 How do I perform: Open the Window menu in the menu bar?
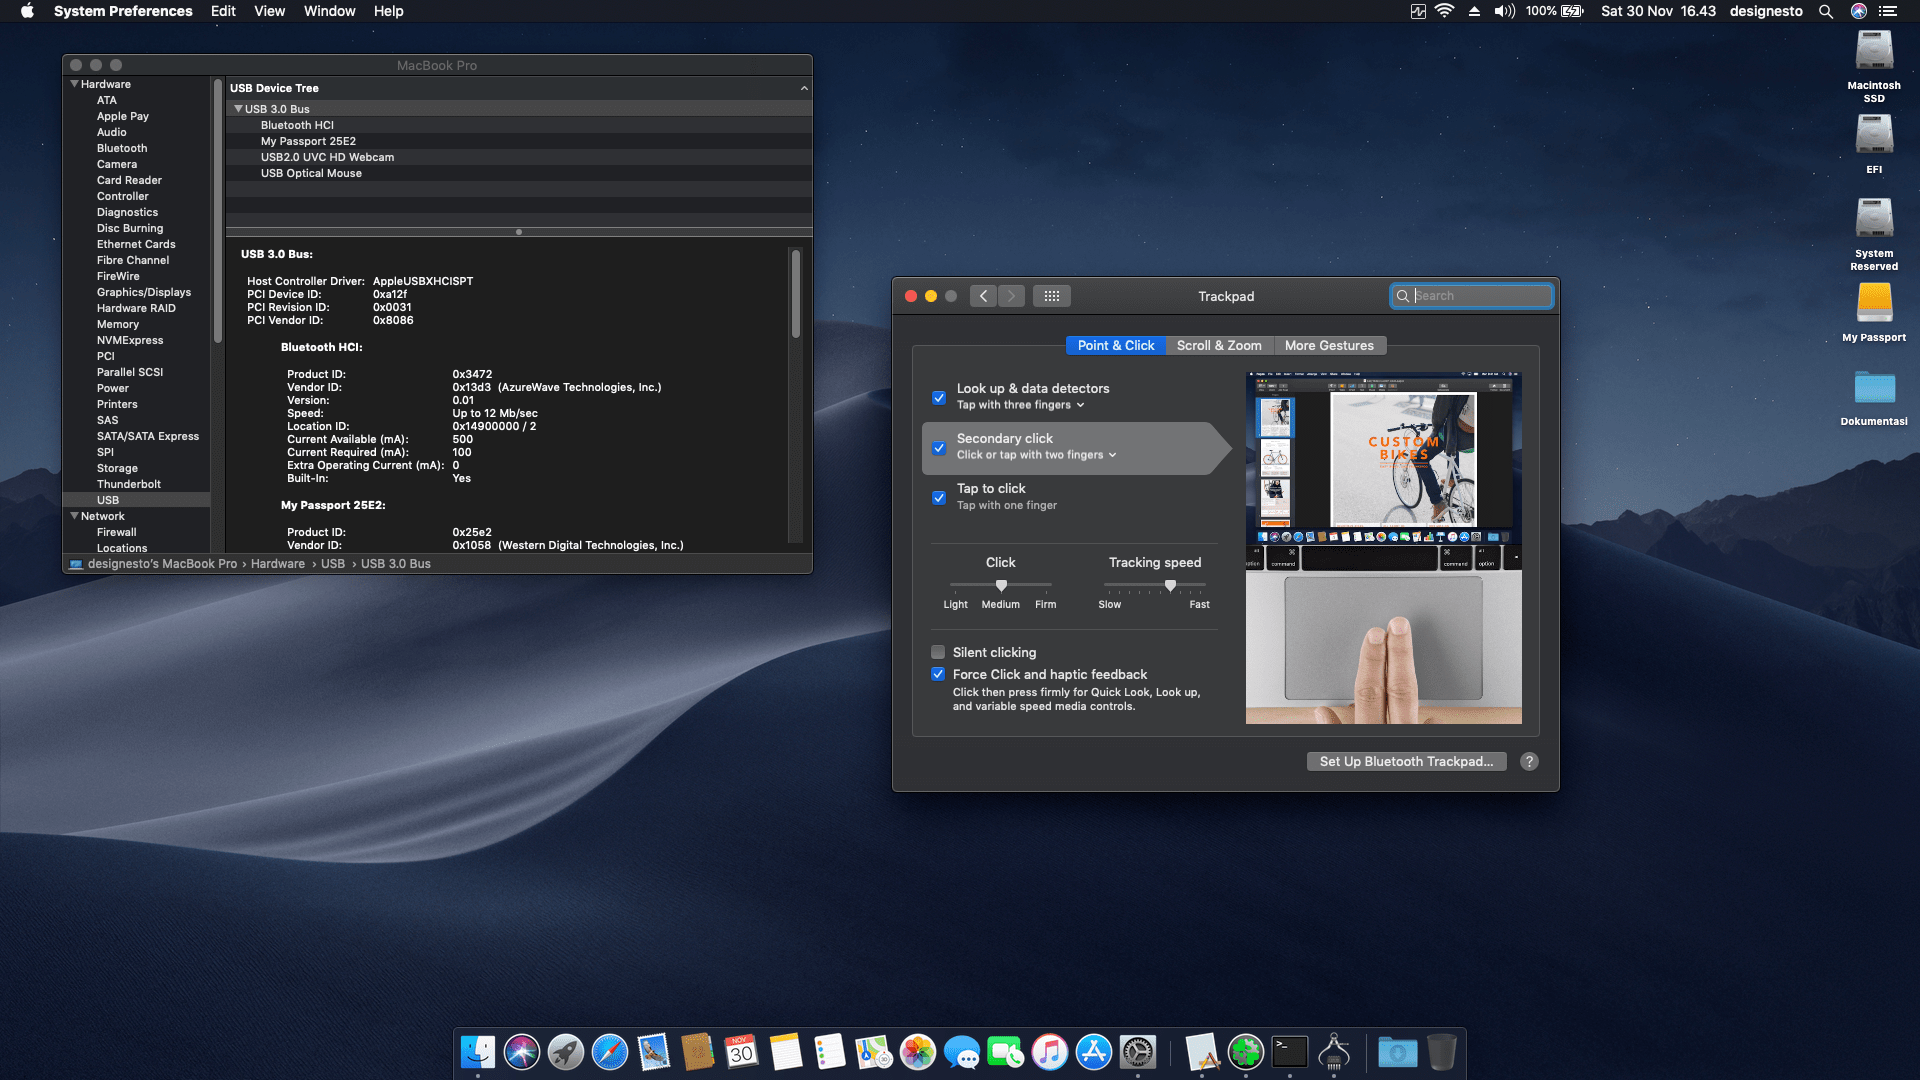(x=330, y=11)
